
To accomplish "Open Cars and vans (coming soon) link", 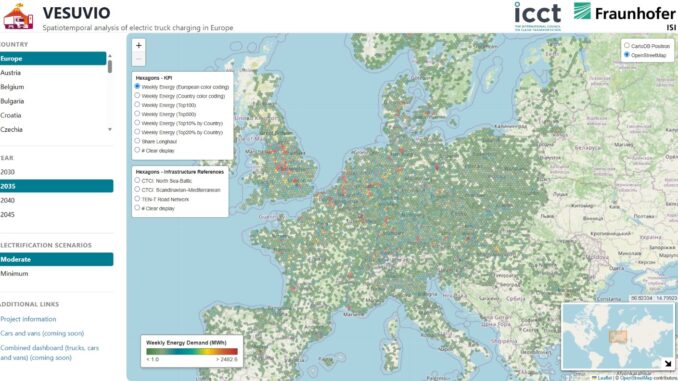I will (x=42, y=333).
